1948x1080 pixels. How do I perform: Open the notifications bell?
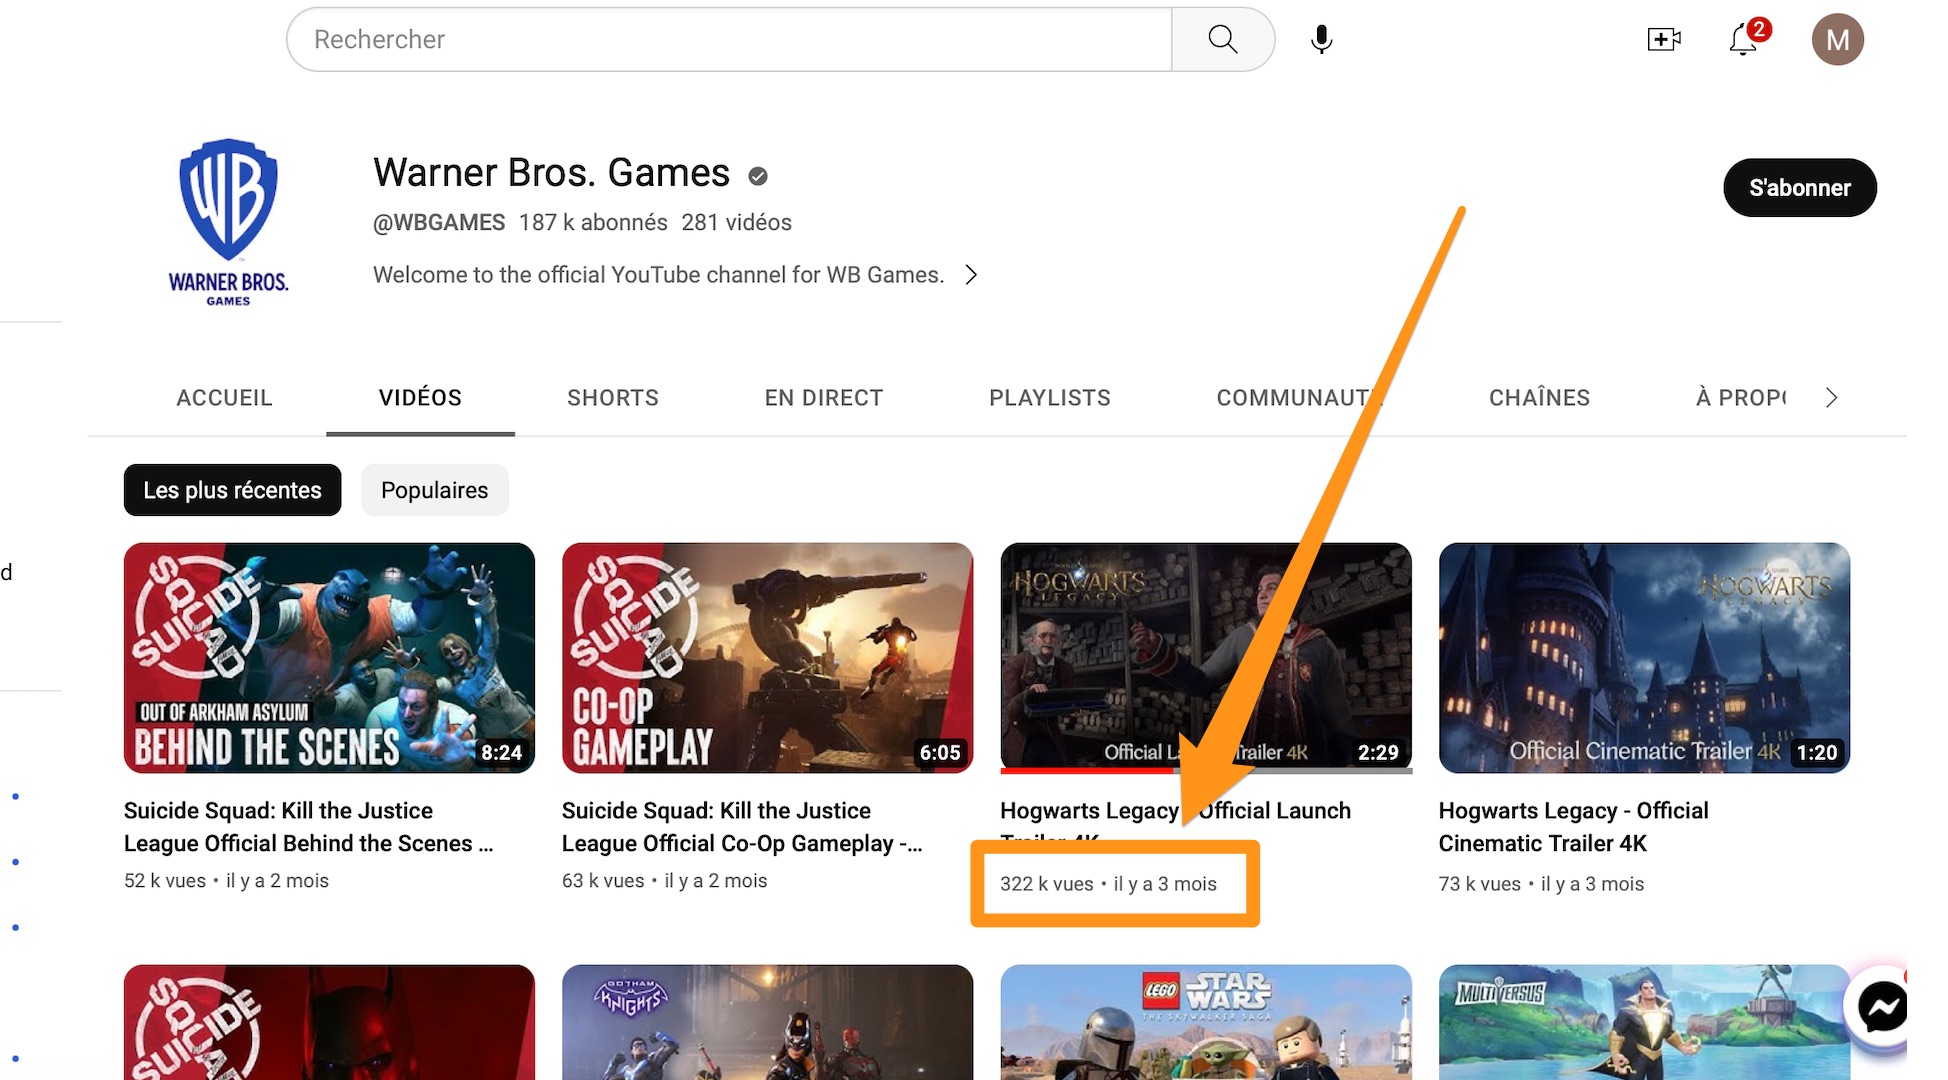[x=1745, y=39]
